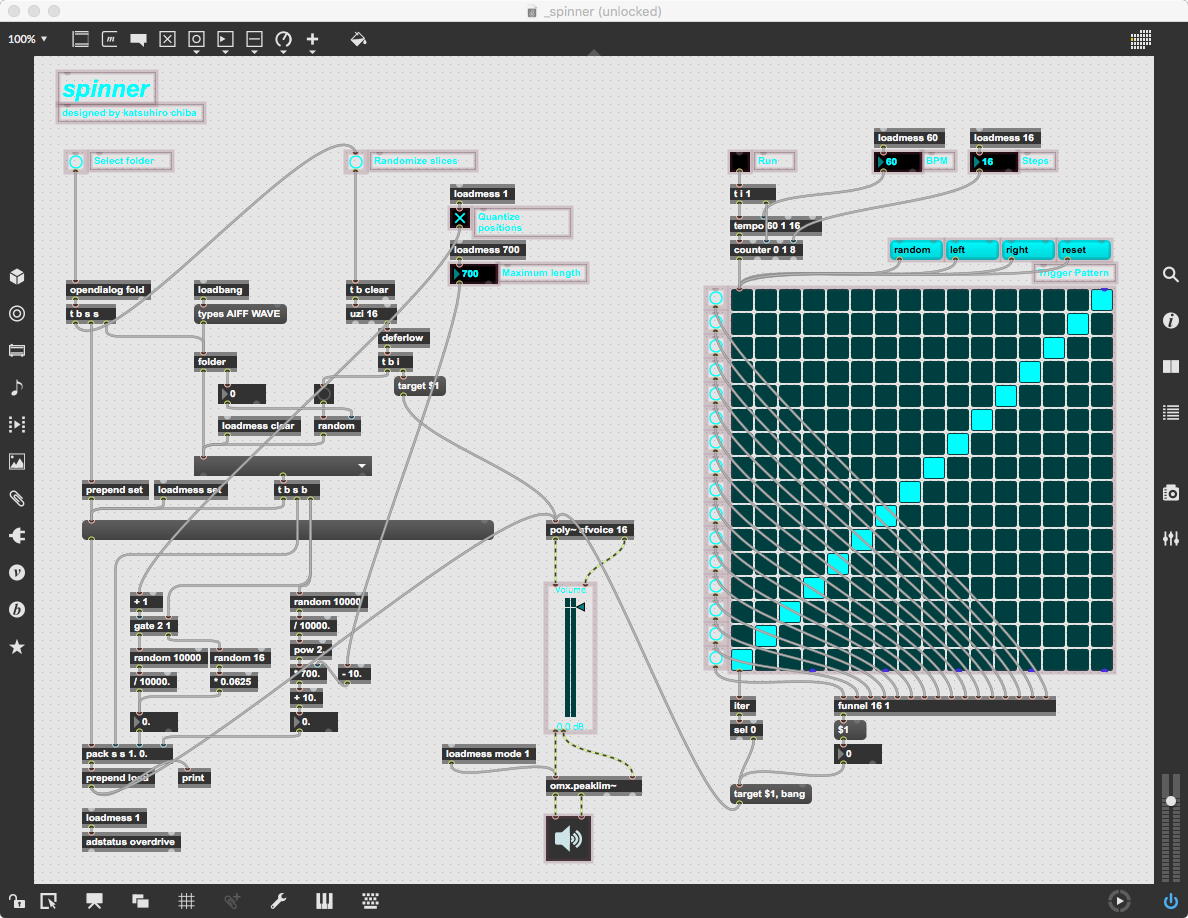Click the Format paint bucket icon

358,40
